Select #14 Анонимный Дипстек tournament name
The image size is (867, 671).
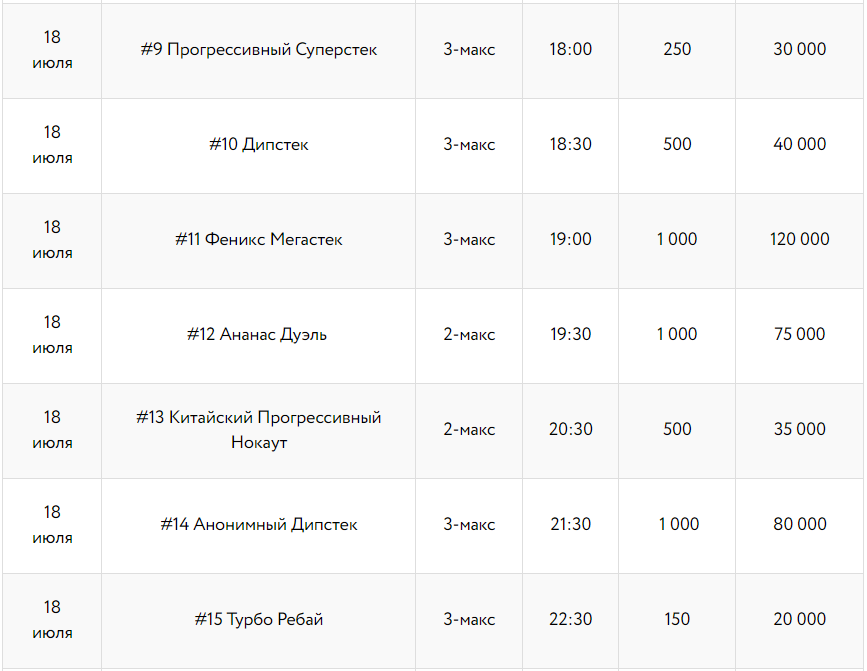coord(258,524)
